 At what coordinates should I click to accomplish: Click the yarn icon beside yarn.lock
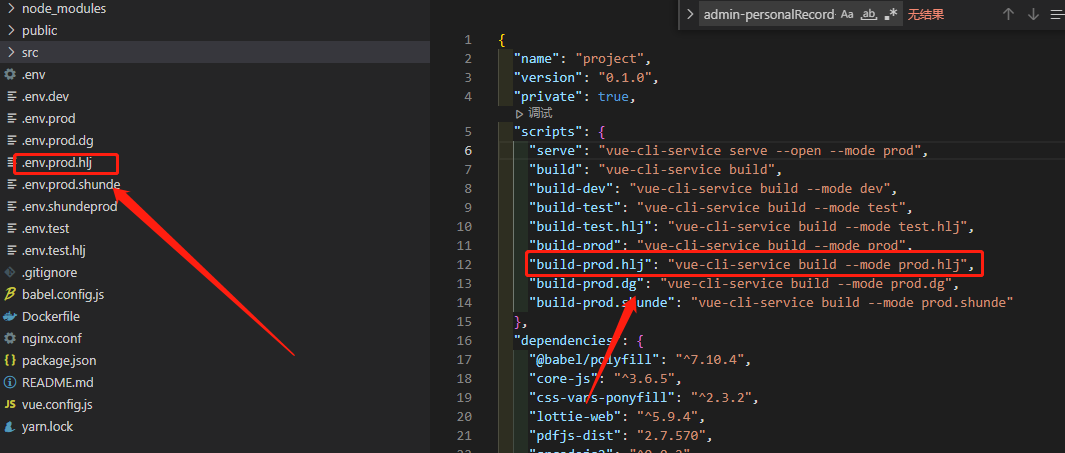(x=10, y=427)
